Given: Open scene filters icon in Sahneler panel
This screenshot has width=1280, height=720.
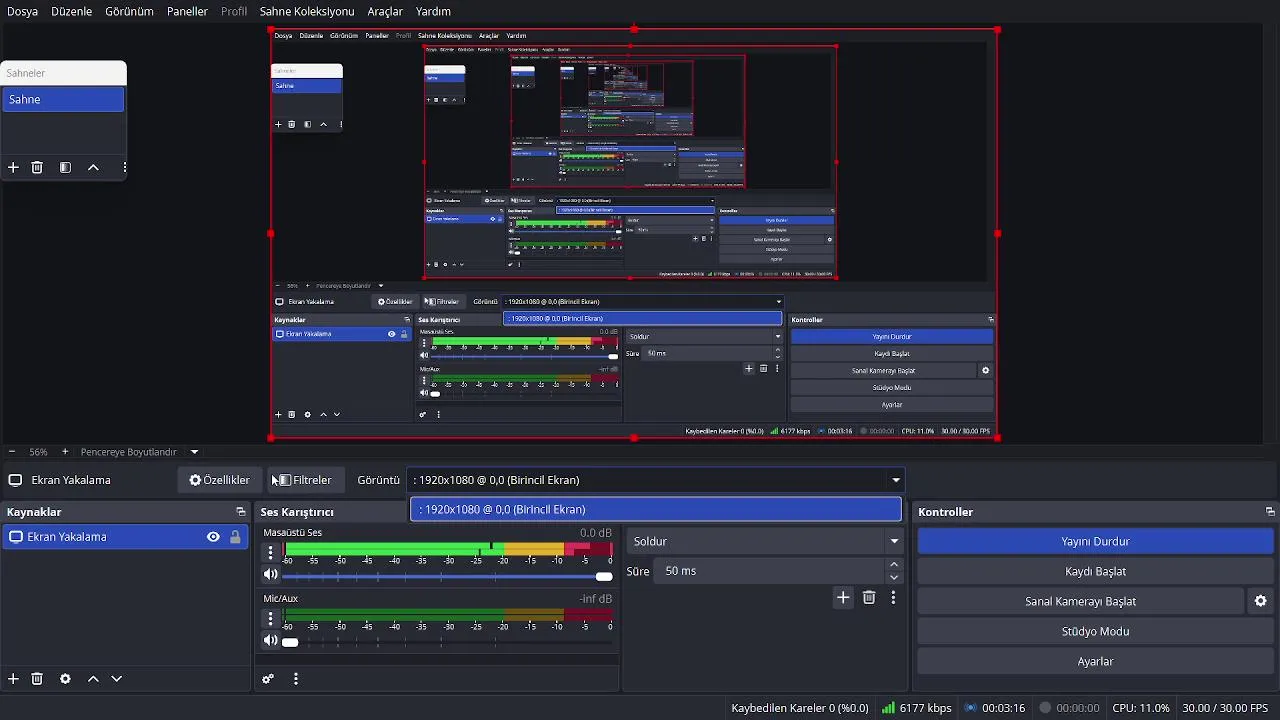Looking at the screenshot, I should [x=65, y=168].
